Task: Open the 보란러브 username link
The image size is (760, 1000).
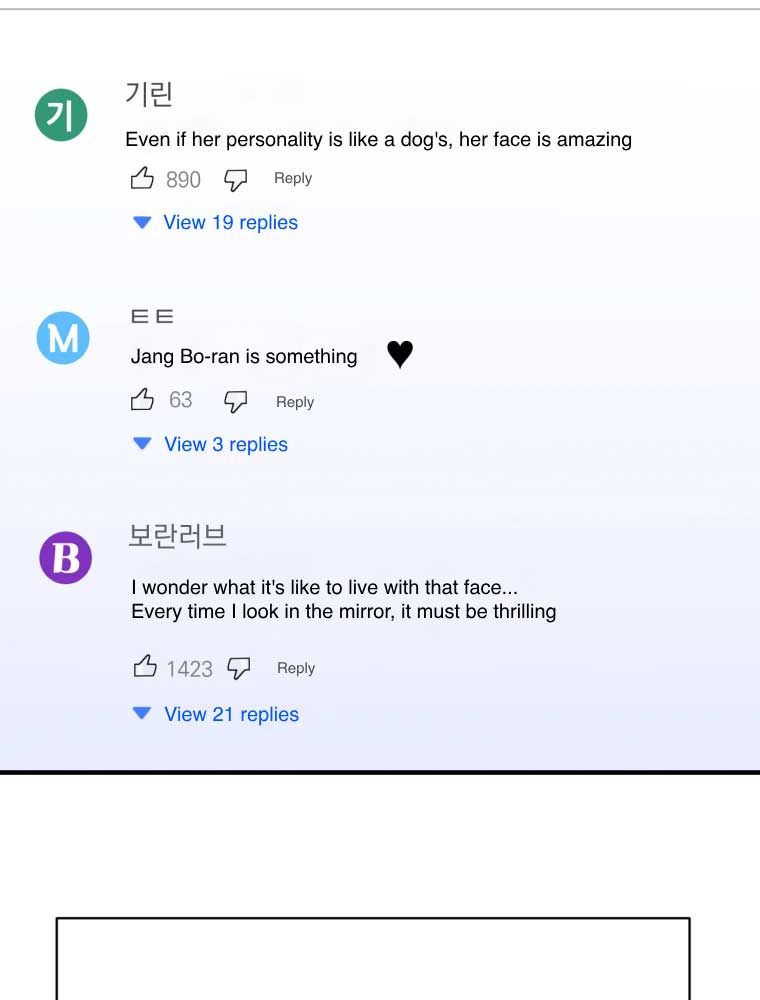Action: [x=178, y=536]
